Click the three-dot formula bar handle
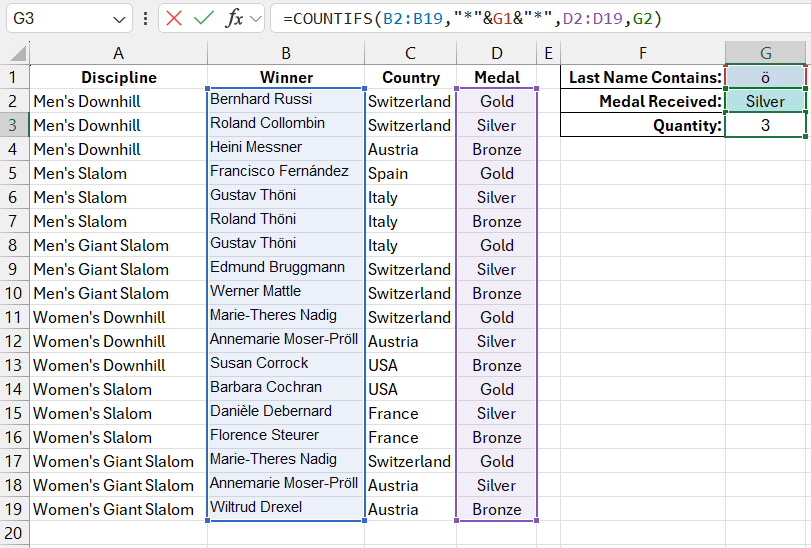 [x=145, y=19]
